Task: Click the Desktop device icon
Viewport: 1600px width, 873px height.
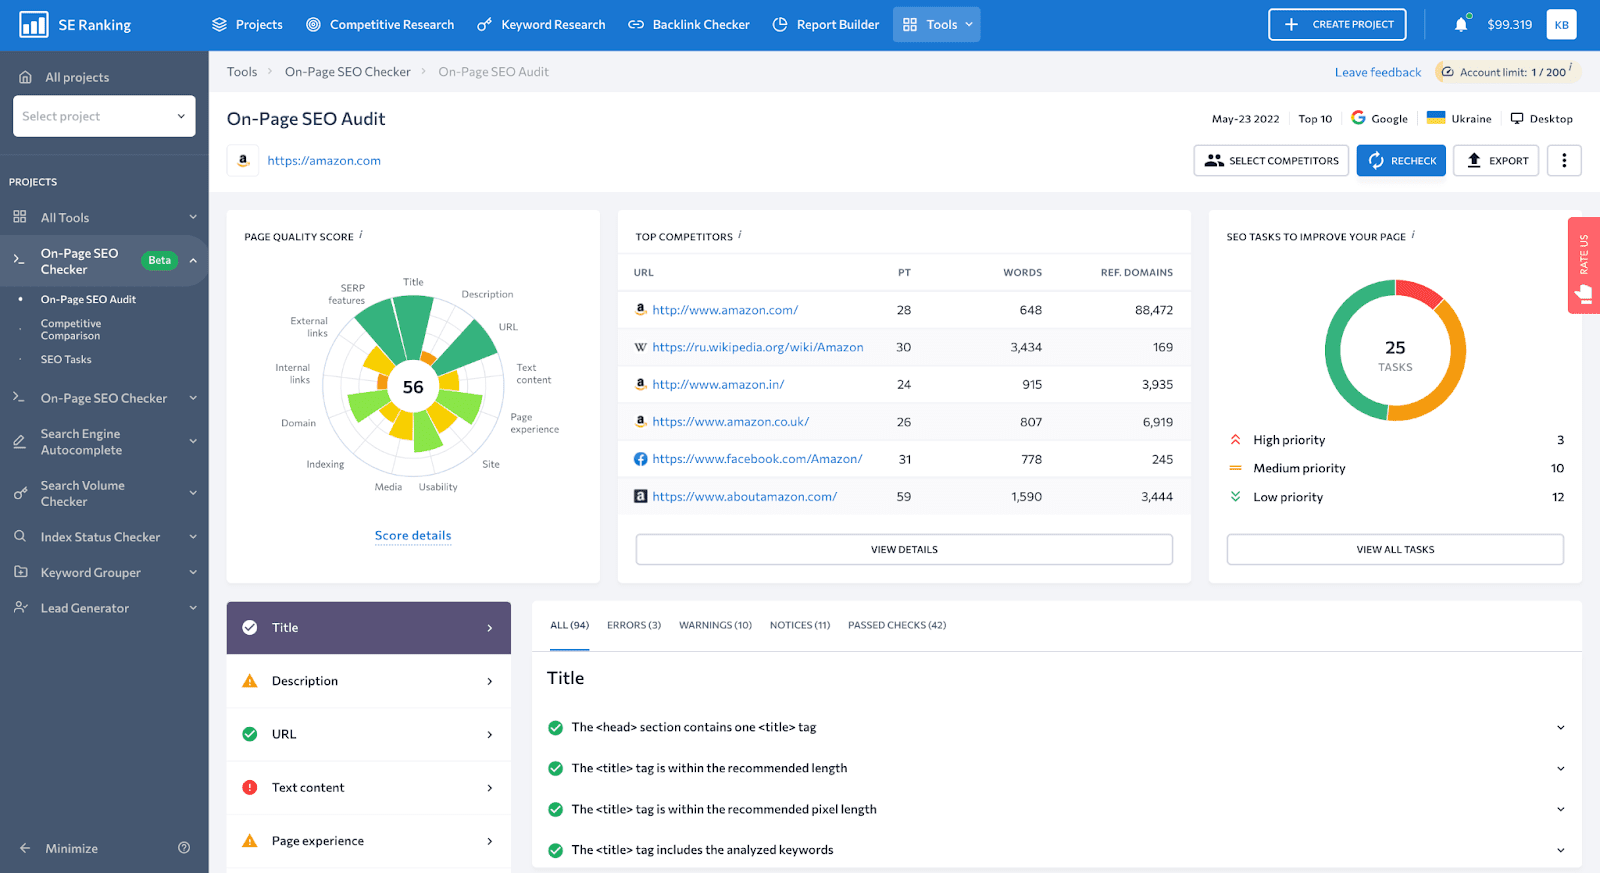Action: (1517, 118)
